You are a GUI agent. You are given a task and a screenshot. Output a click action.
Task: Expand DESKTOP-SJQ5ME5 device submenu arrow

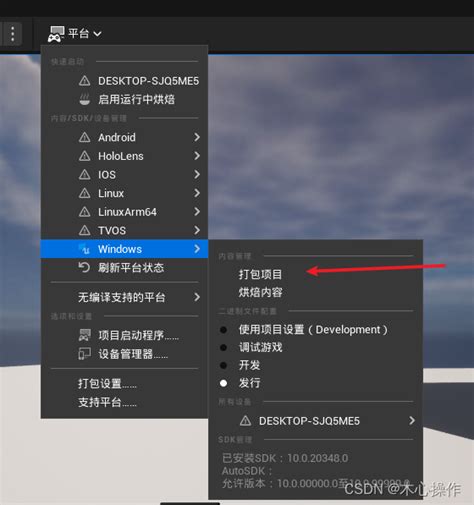[x=412, y=421]
